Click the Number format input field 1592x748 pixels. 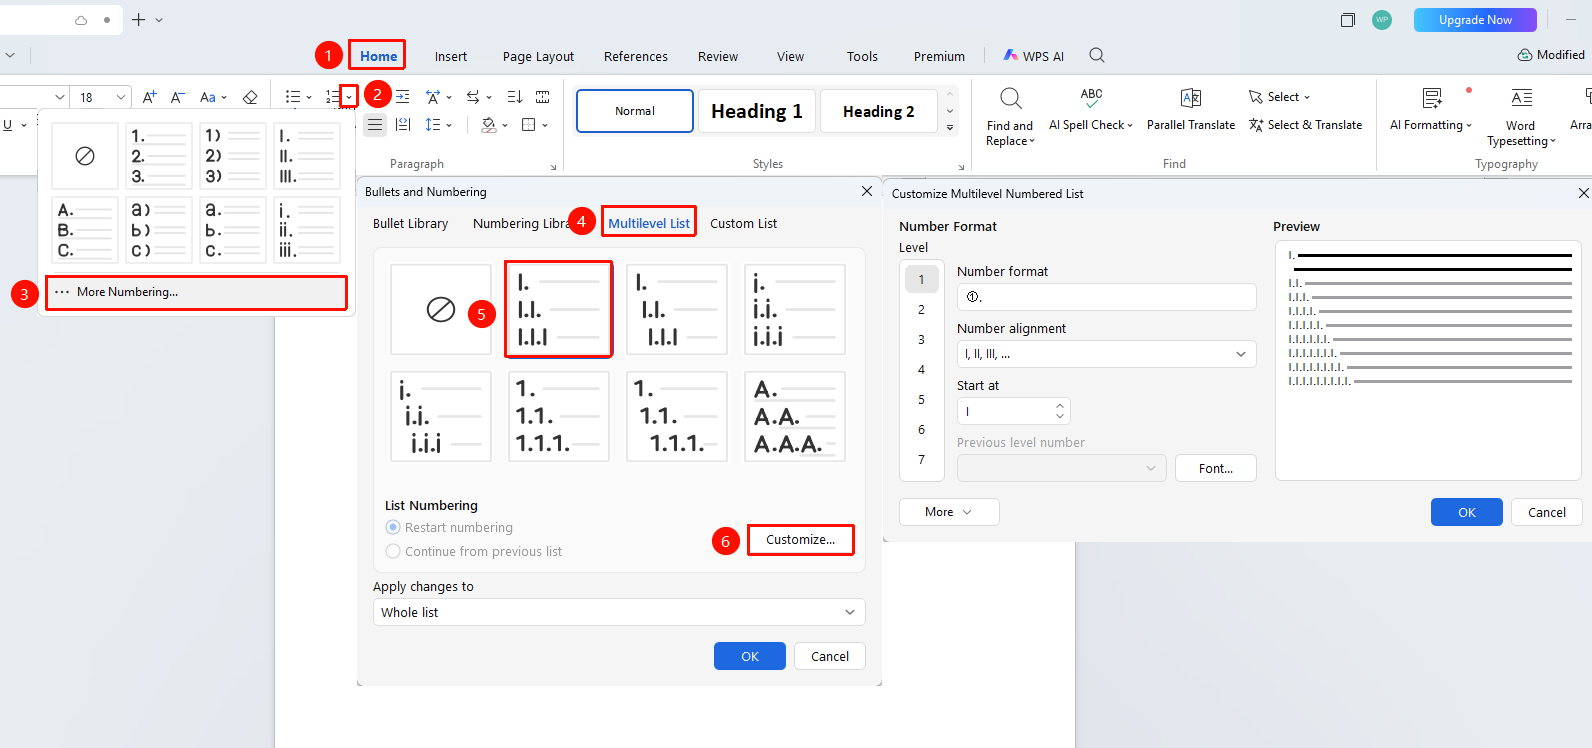(1106, 297)
